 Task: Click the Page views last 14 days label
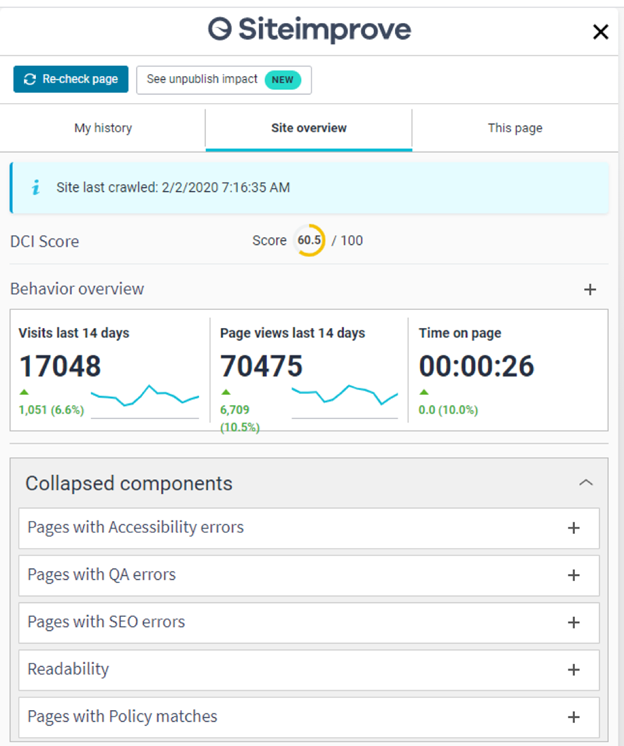(x=292, y=333)
